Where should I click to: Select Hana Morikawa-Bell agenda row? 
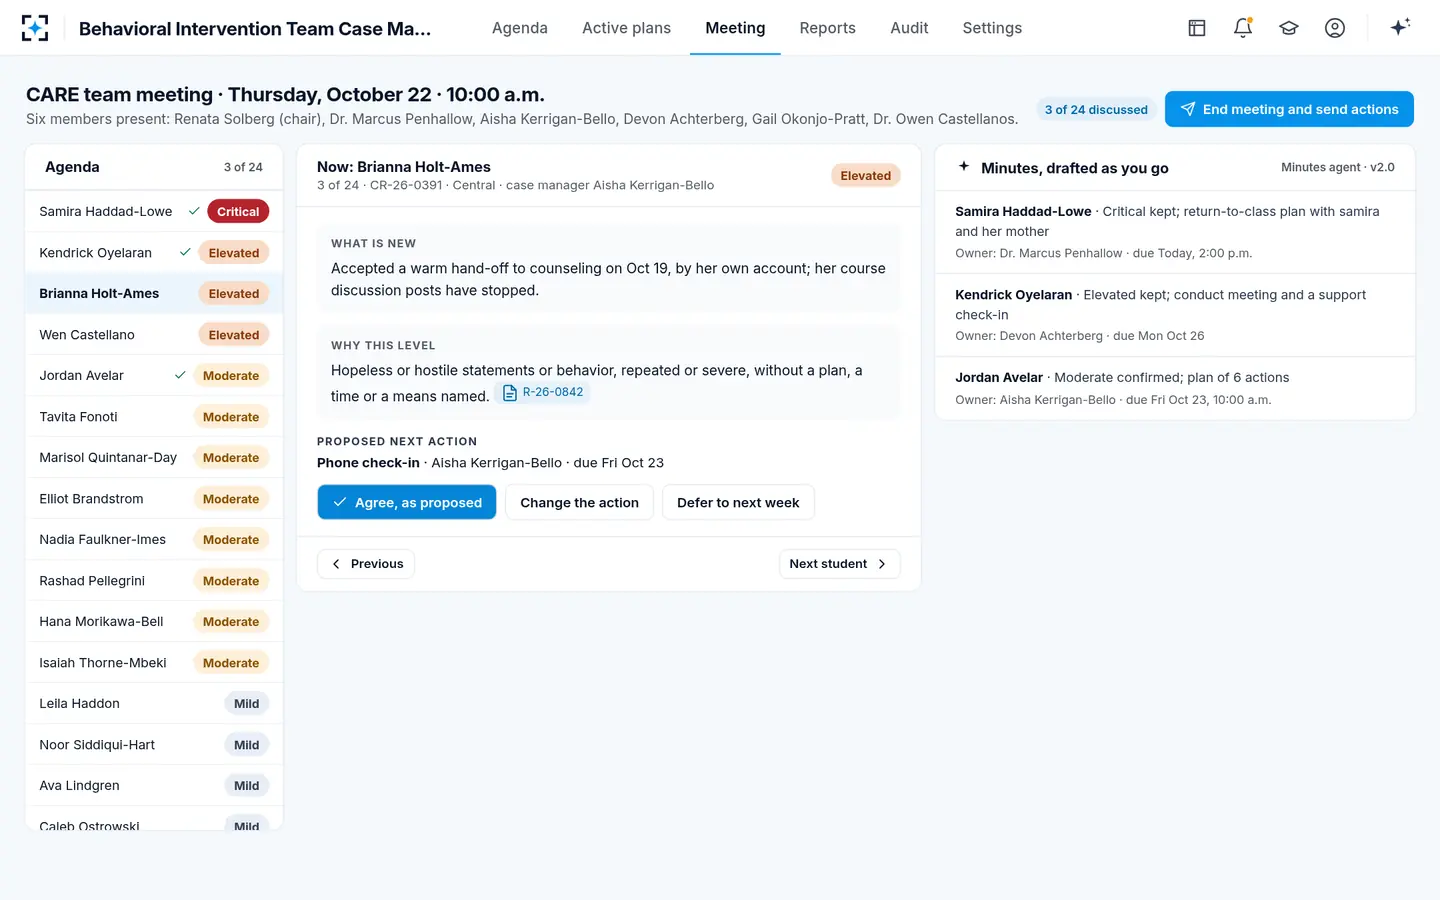click(x=154, y=621)
